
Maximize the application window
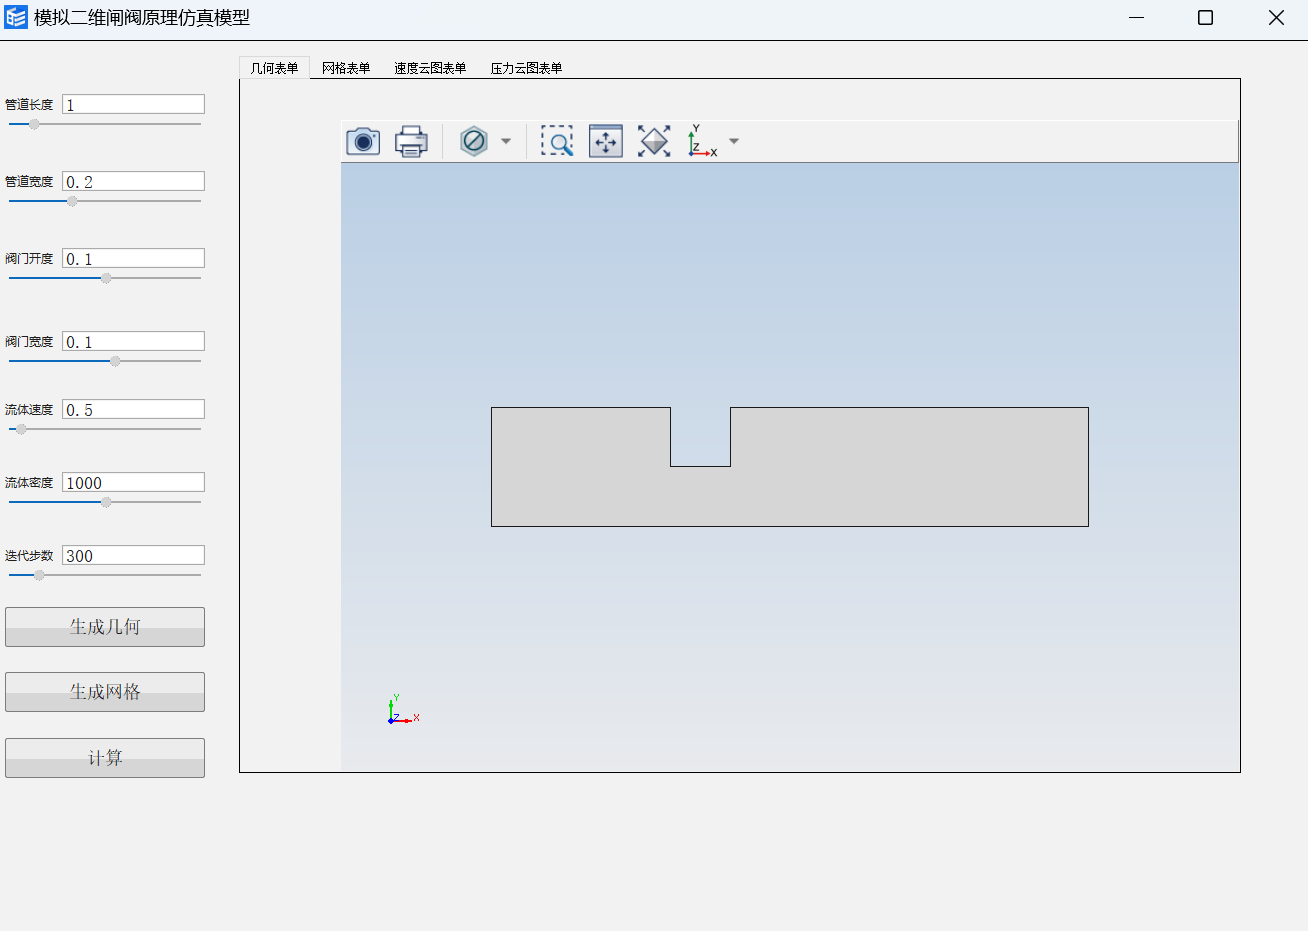[x=1205, y=17]
